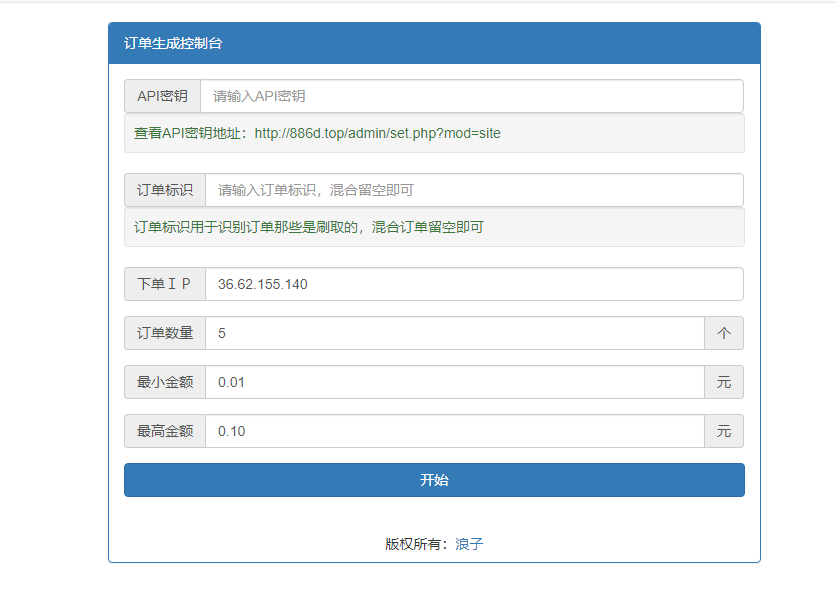Click the API密钥 label prefix
Screen dimensions: 836x607
(x=164, y=96)
